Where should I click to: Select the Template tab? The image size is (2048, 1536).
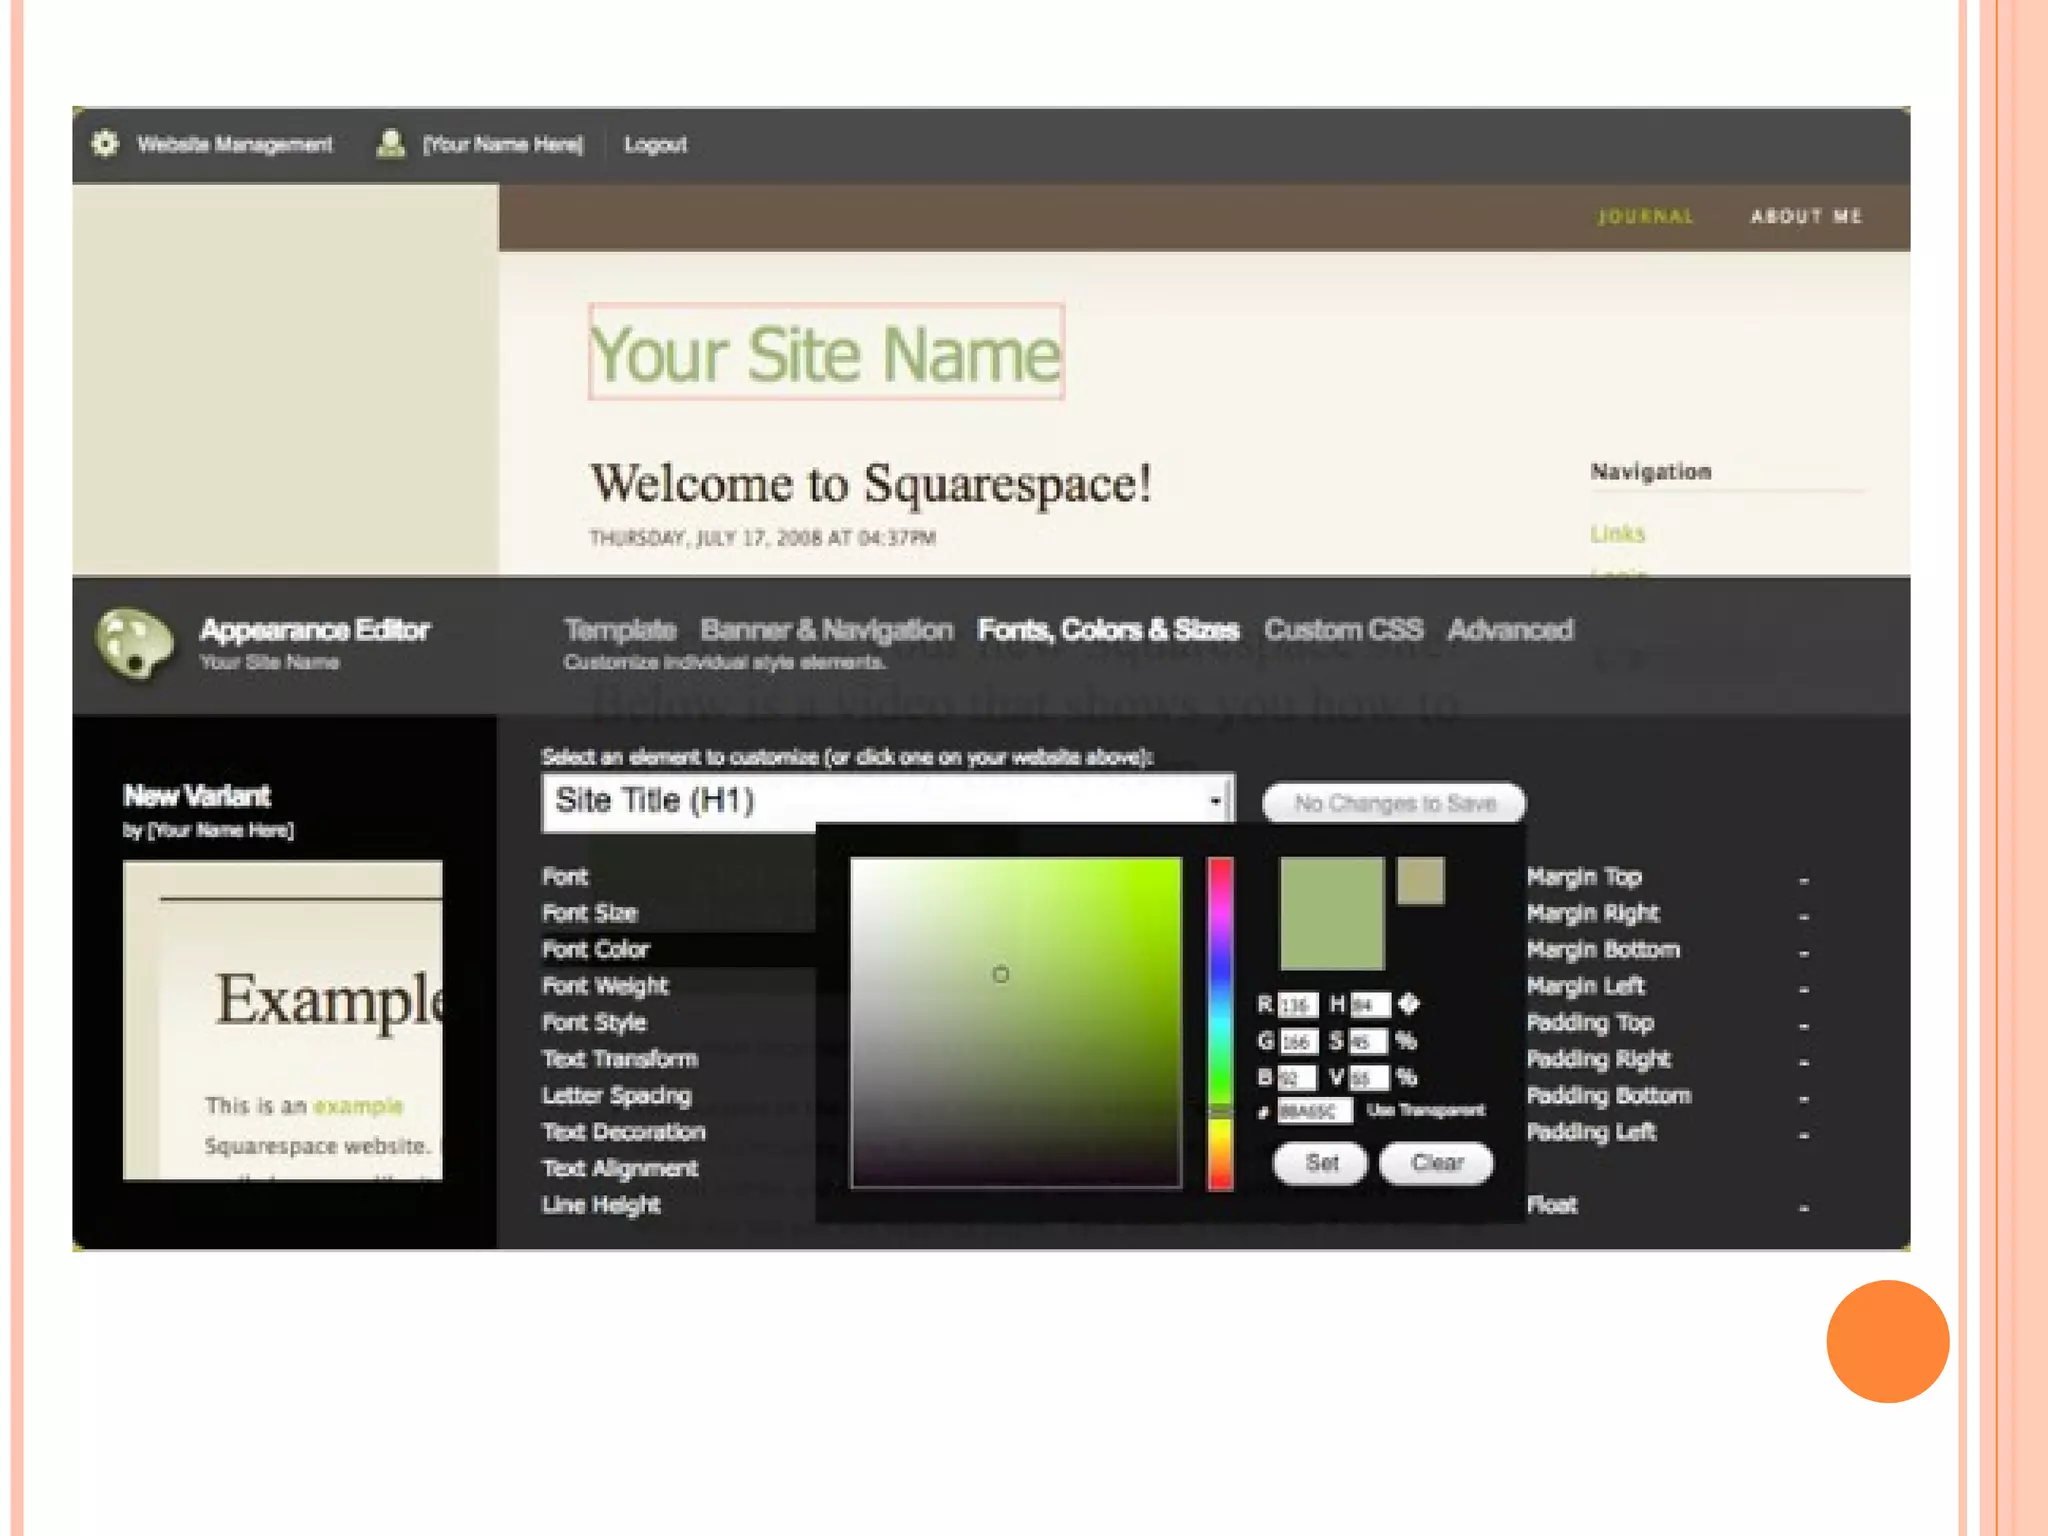click(x=620, y=629)
